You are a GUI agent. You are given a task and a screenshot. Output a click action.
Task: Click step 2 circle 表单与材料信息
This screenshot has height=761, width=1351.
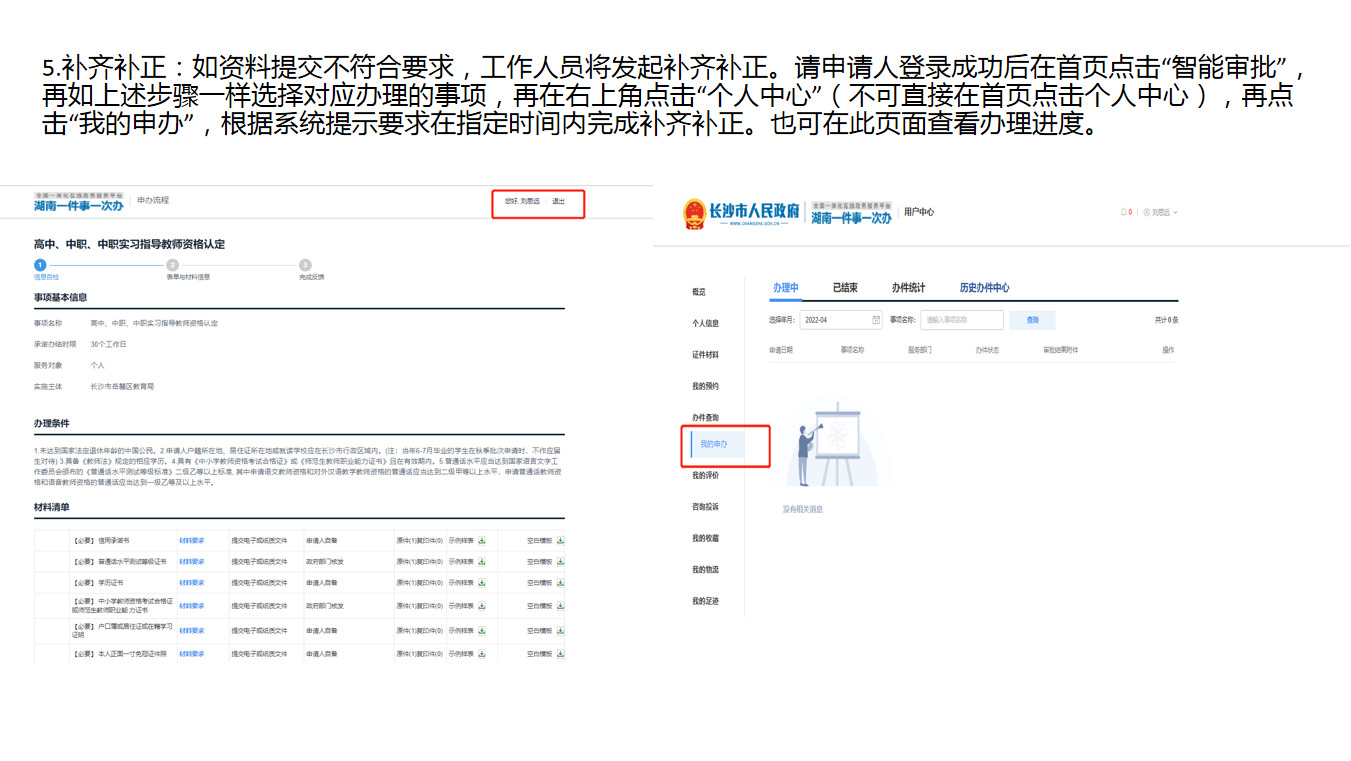(x=173, y=265)
